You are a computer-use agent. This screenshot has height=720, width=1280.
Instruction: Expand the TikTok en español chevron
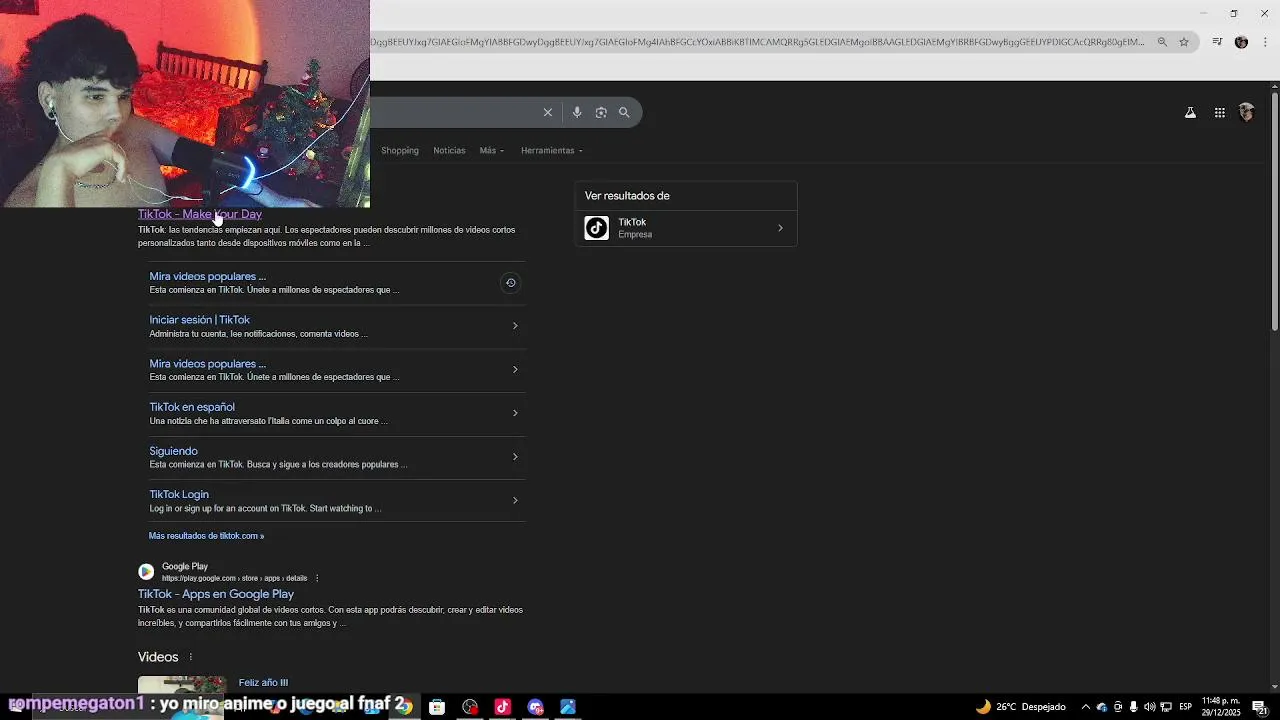tap(515, 413)
